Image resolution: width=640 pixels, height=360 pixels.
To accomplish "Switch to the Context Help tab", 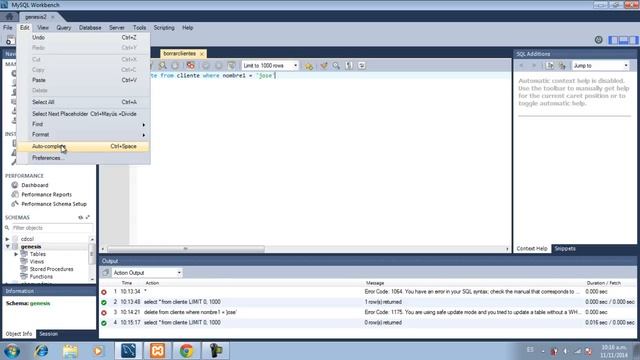I will click(532, 249).
